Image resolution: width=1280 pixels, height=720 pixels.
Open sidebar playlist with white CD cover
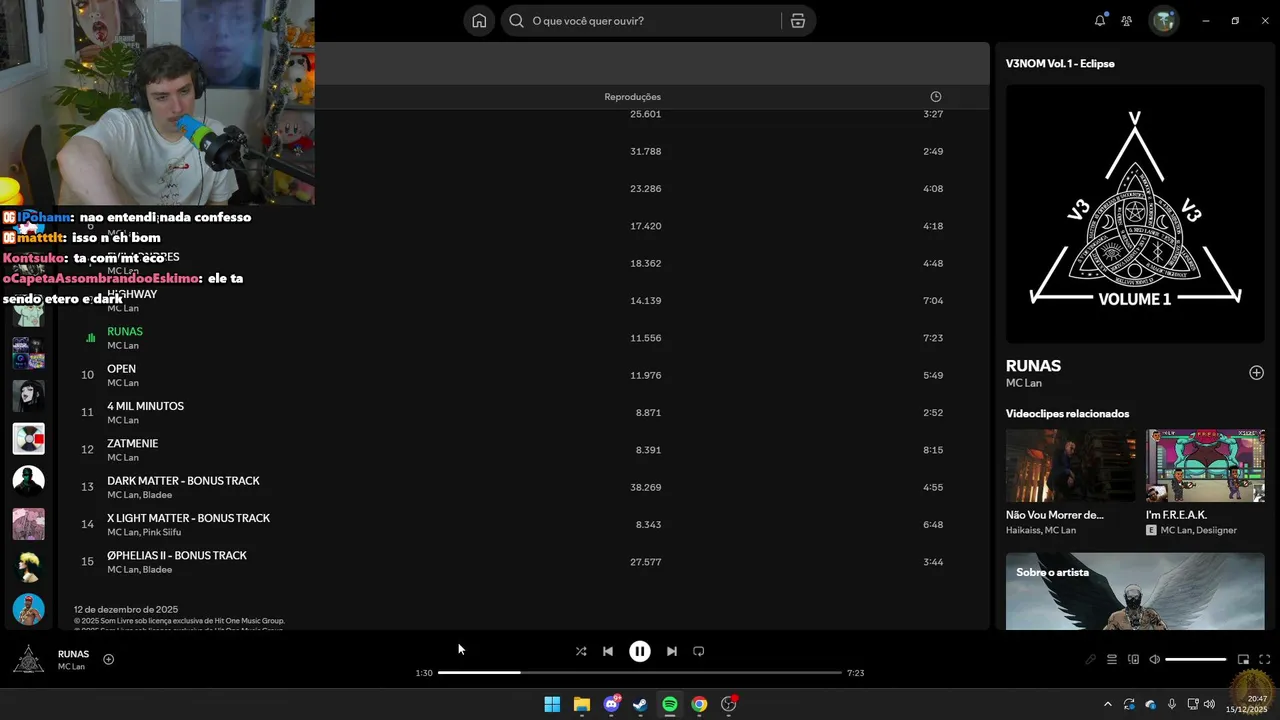click(x=28, y=438)
